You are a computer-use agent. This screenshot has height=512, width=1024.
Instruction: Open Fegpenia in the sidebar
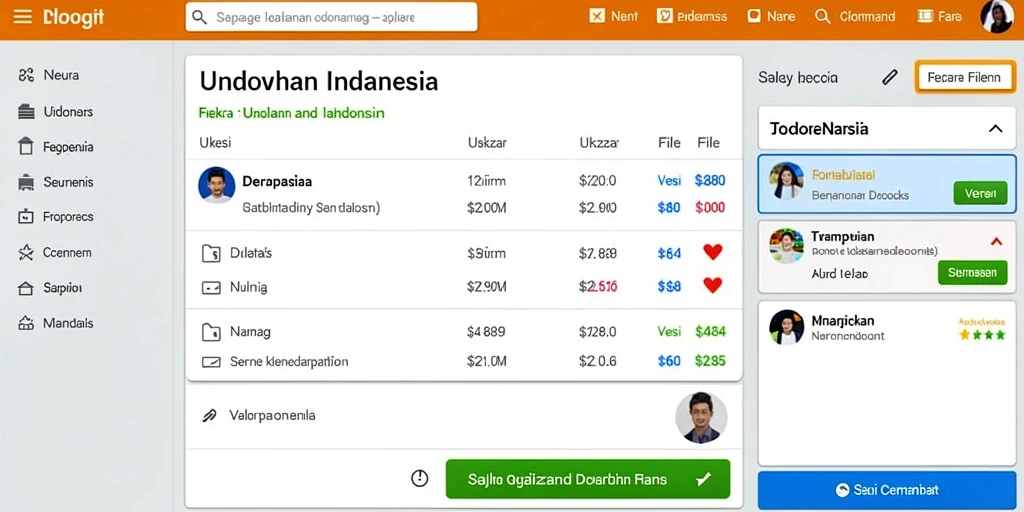tap(56, 147)
